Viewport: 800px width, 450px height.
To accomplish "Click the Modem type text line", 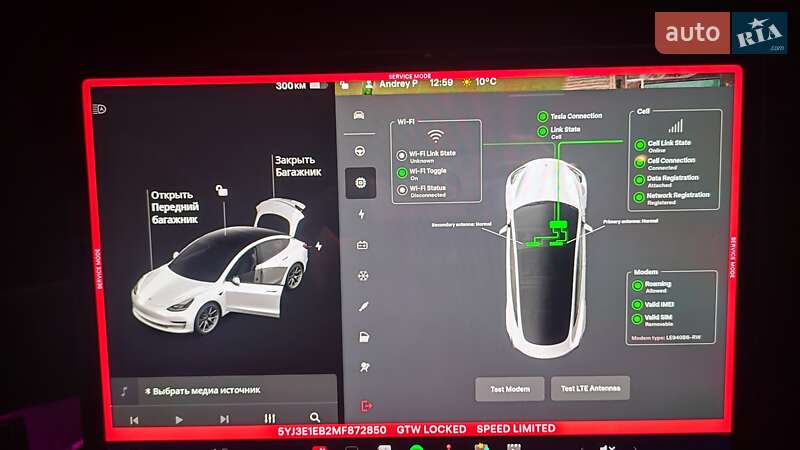I will (666, 338).
